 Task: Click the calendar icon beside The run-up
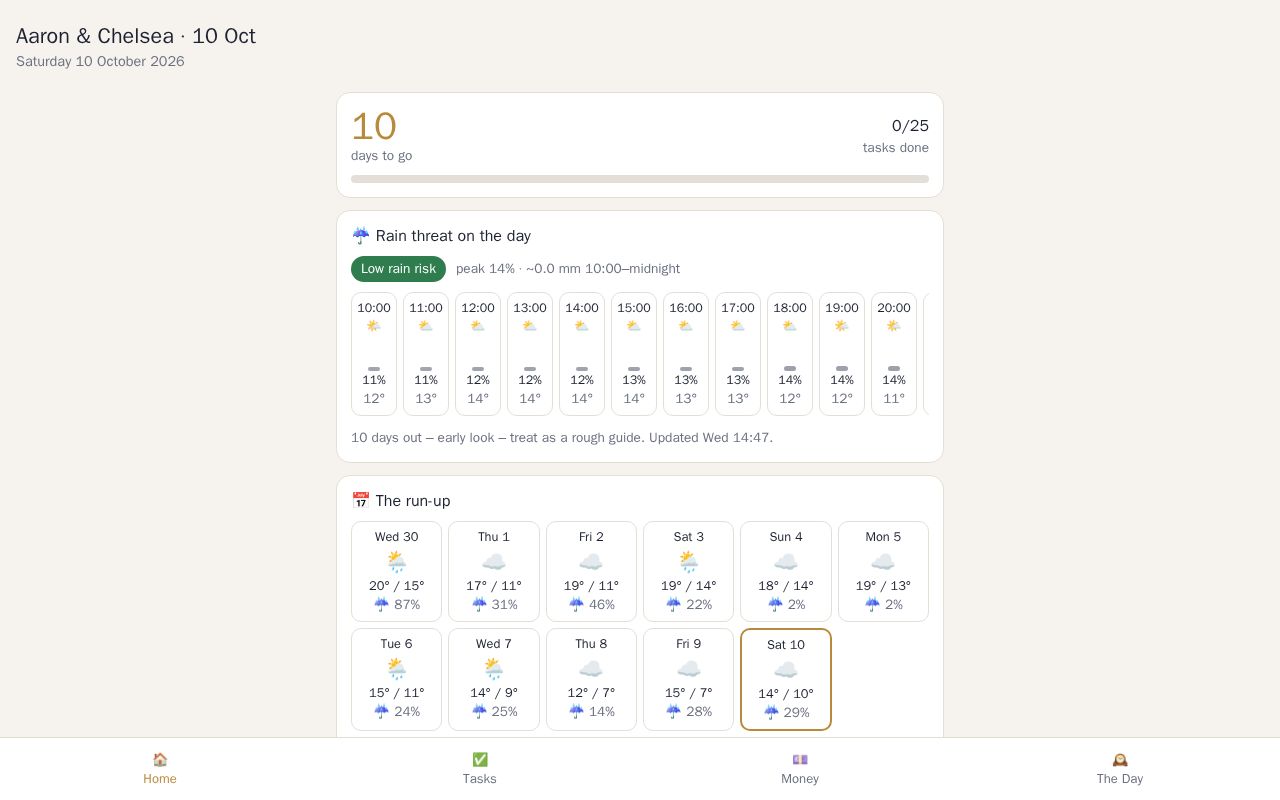tap(361, 501)
